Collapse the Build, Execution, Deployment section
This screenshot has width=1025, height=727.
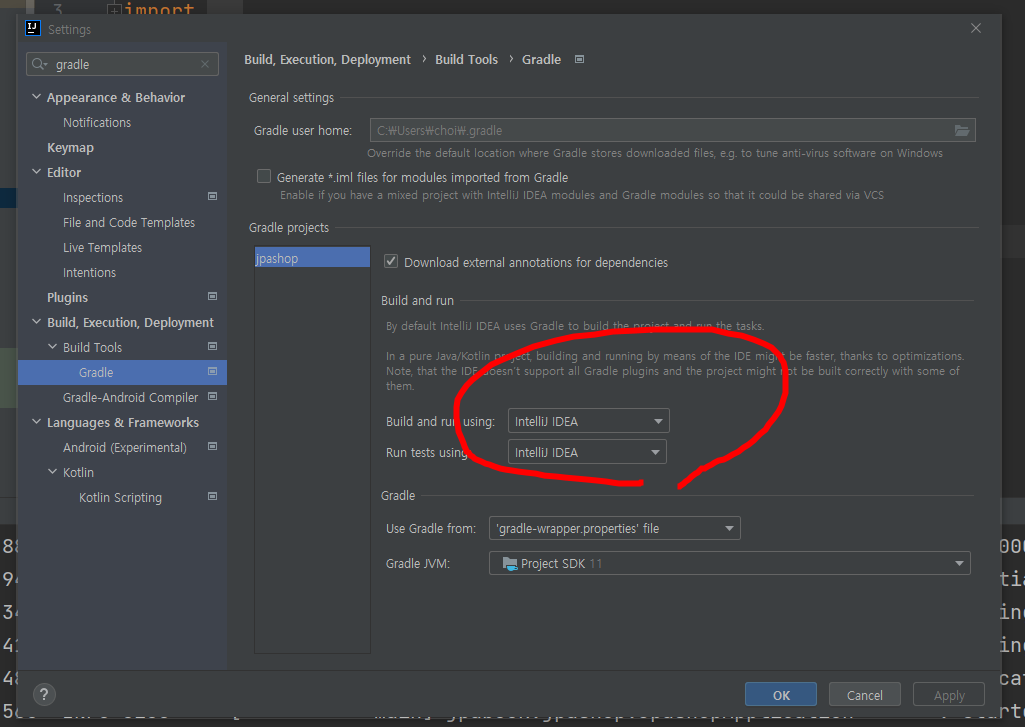tap(37, 322)
